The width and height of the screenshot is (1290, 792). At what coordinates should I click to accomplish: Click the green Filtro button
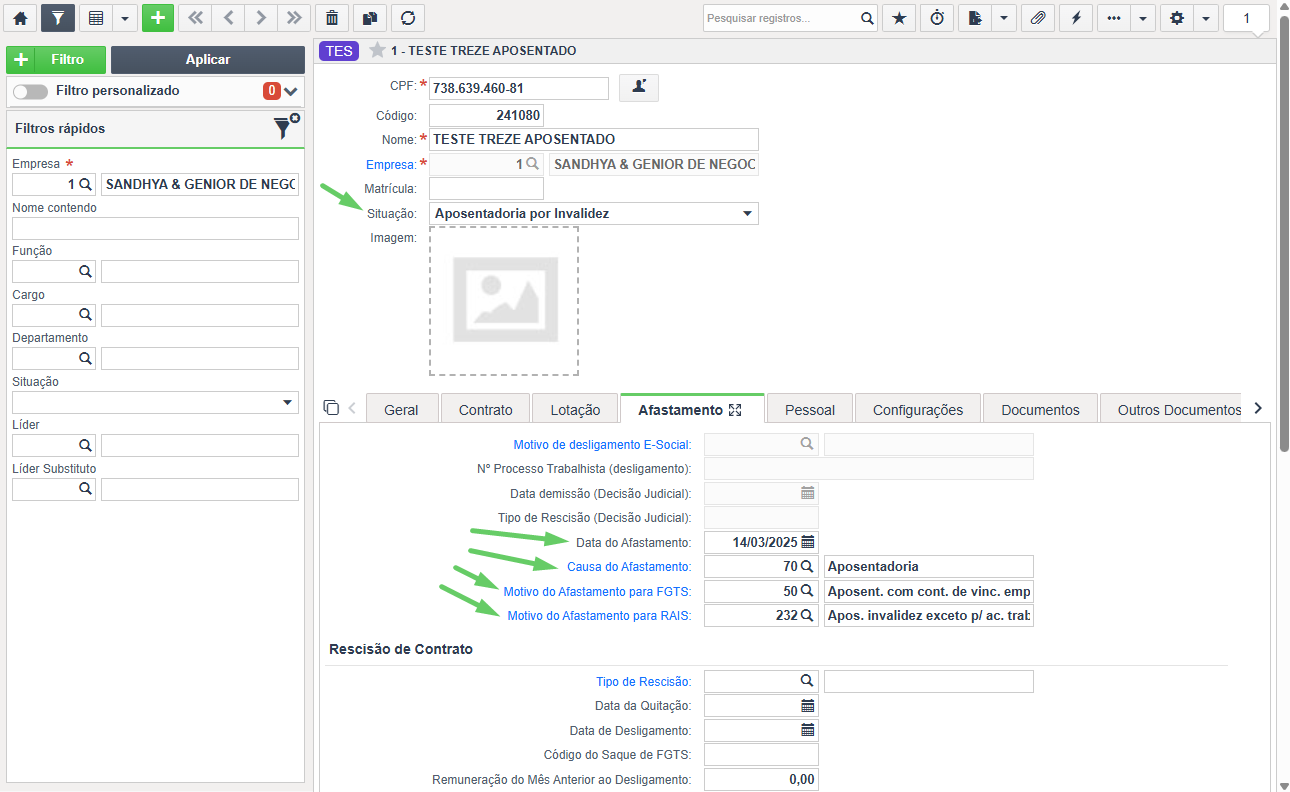coord(56,60)
